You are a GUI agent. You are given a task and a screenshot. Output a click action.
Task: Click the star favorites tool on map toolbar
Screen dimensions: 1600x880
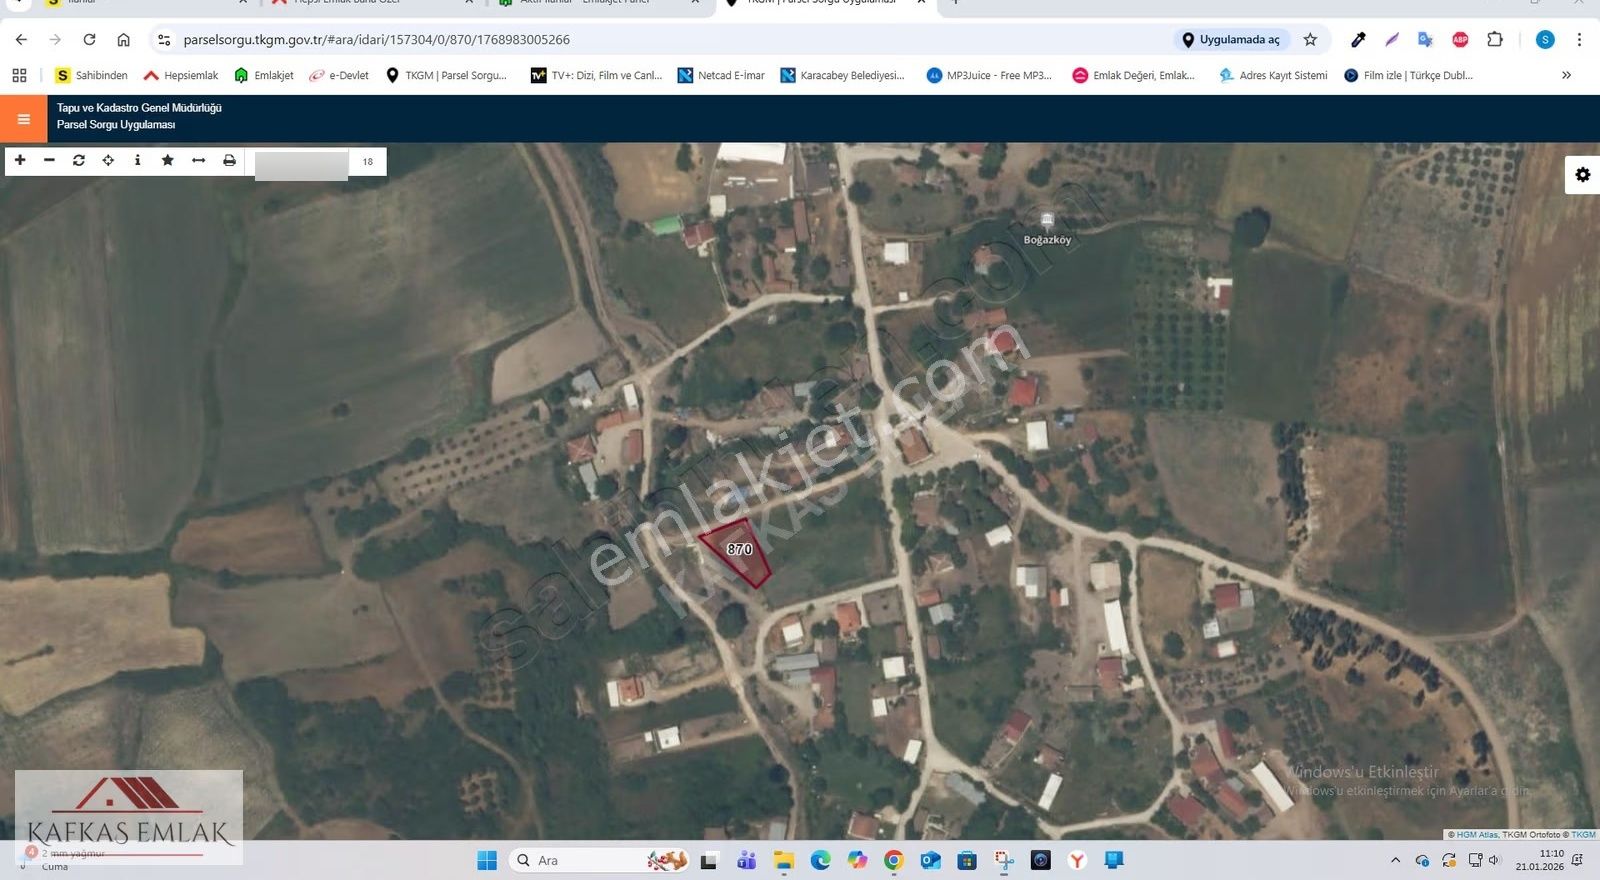168,161
